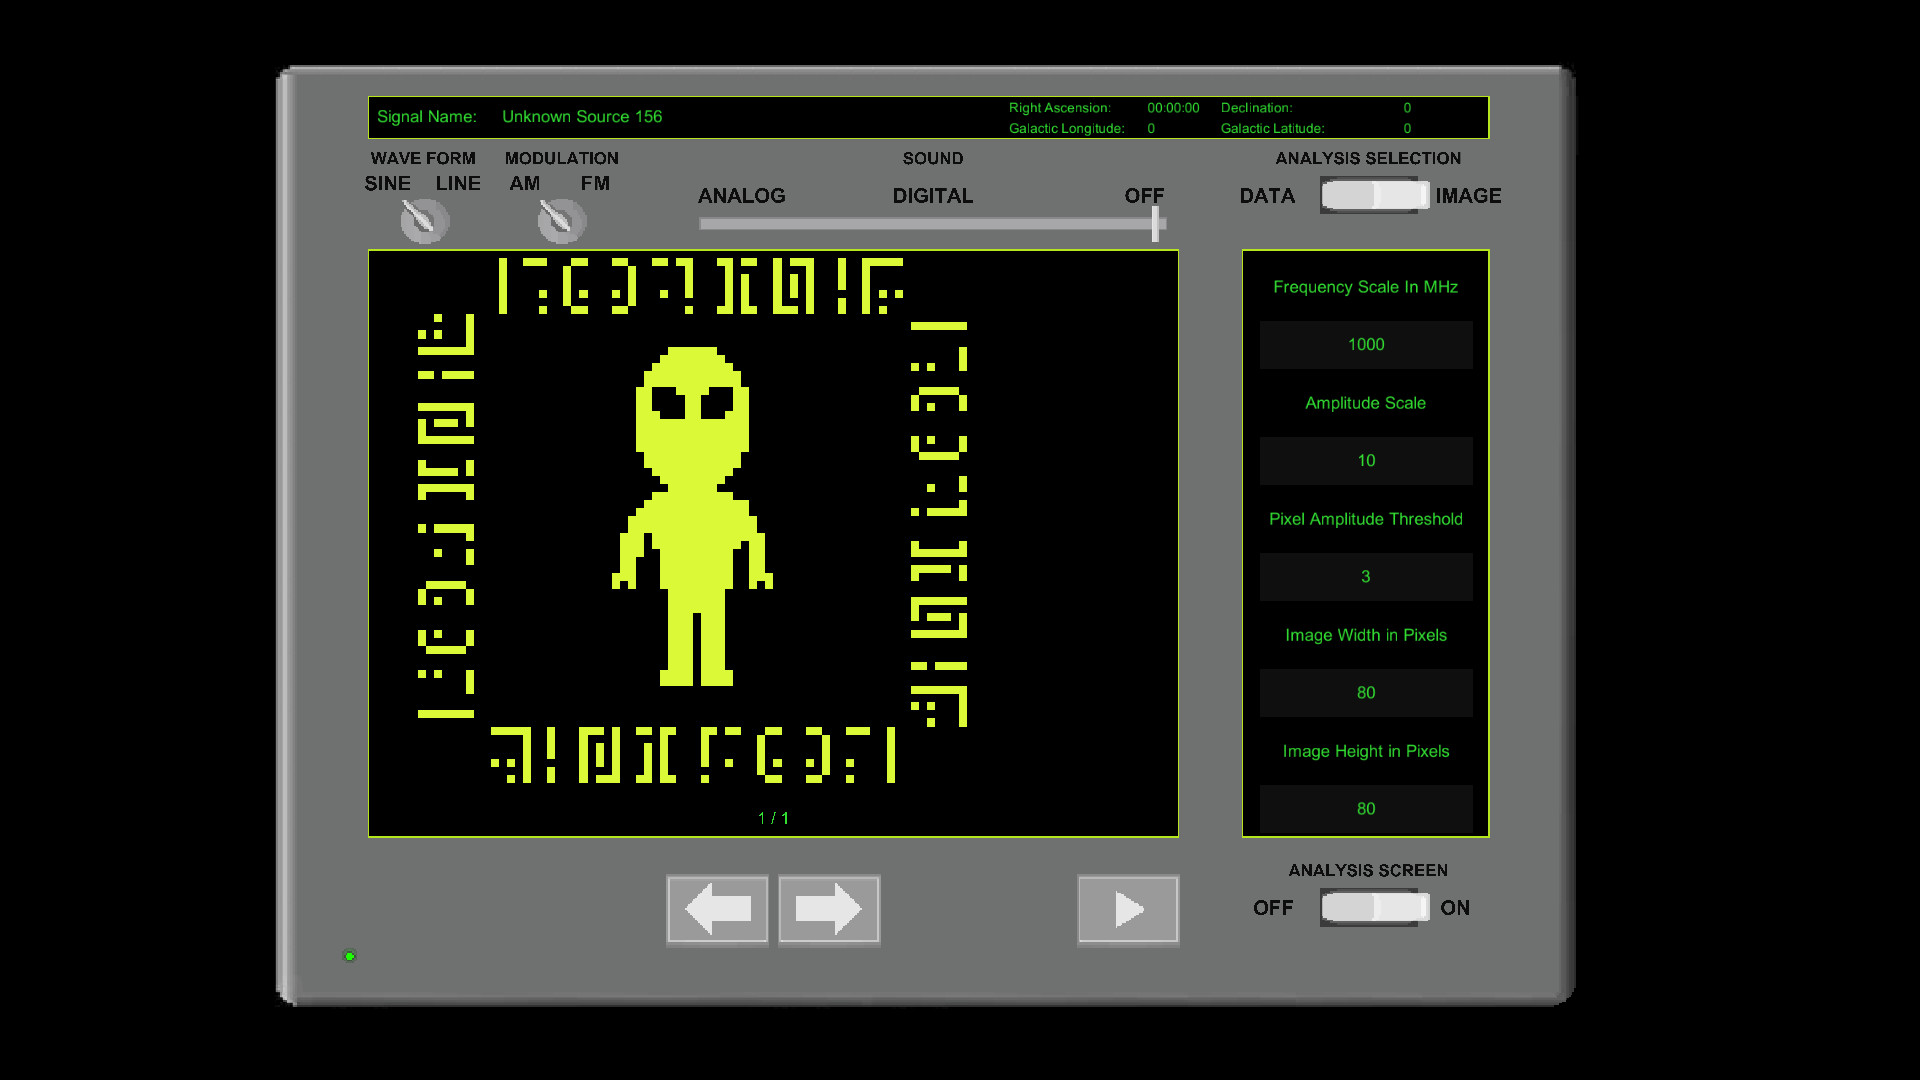Click the page indicator '1 / 1'
Viewport: 1920px width, 1080px height.
coord(773,817)
